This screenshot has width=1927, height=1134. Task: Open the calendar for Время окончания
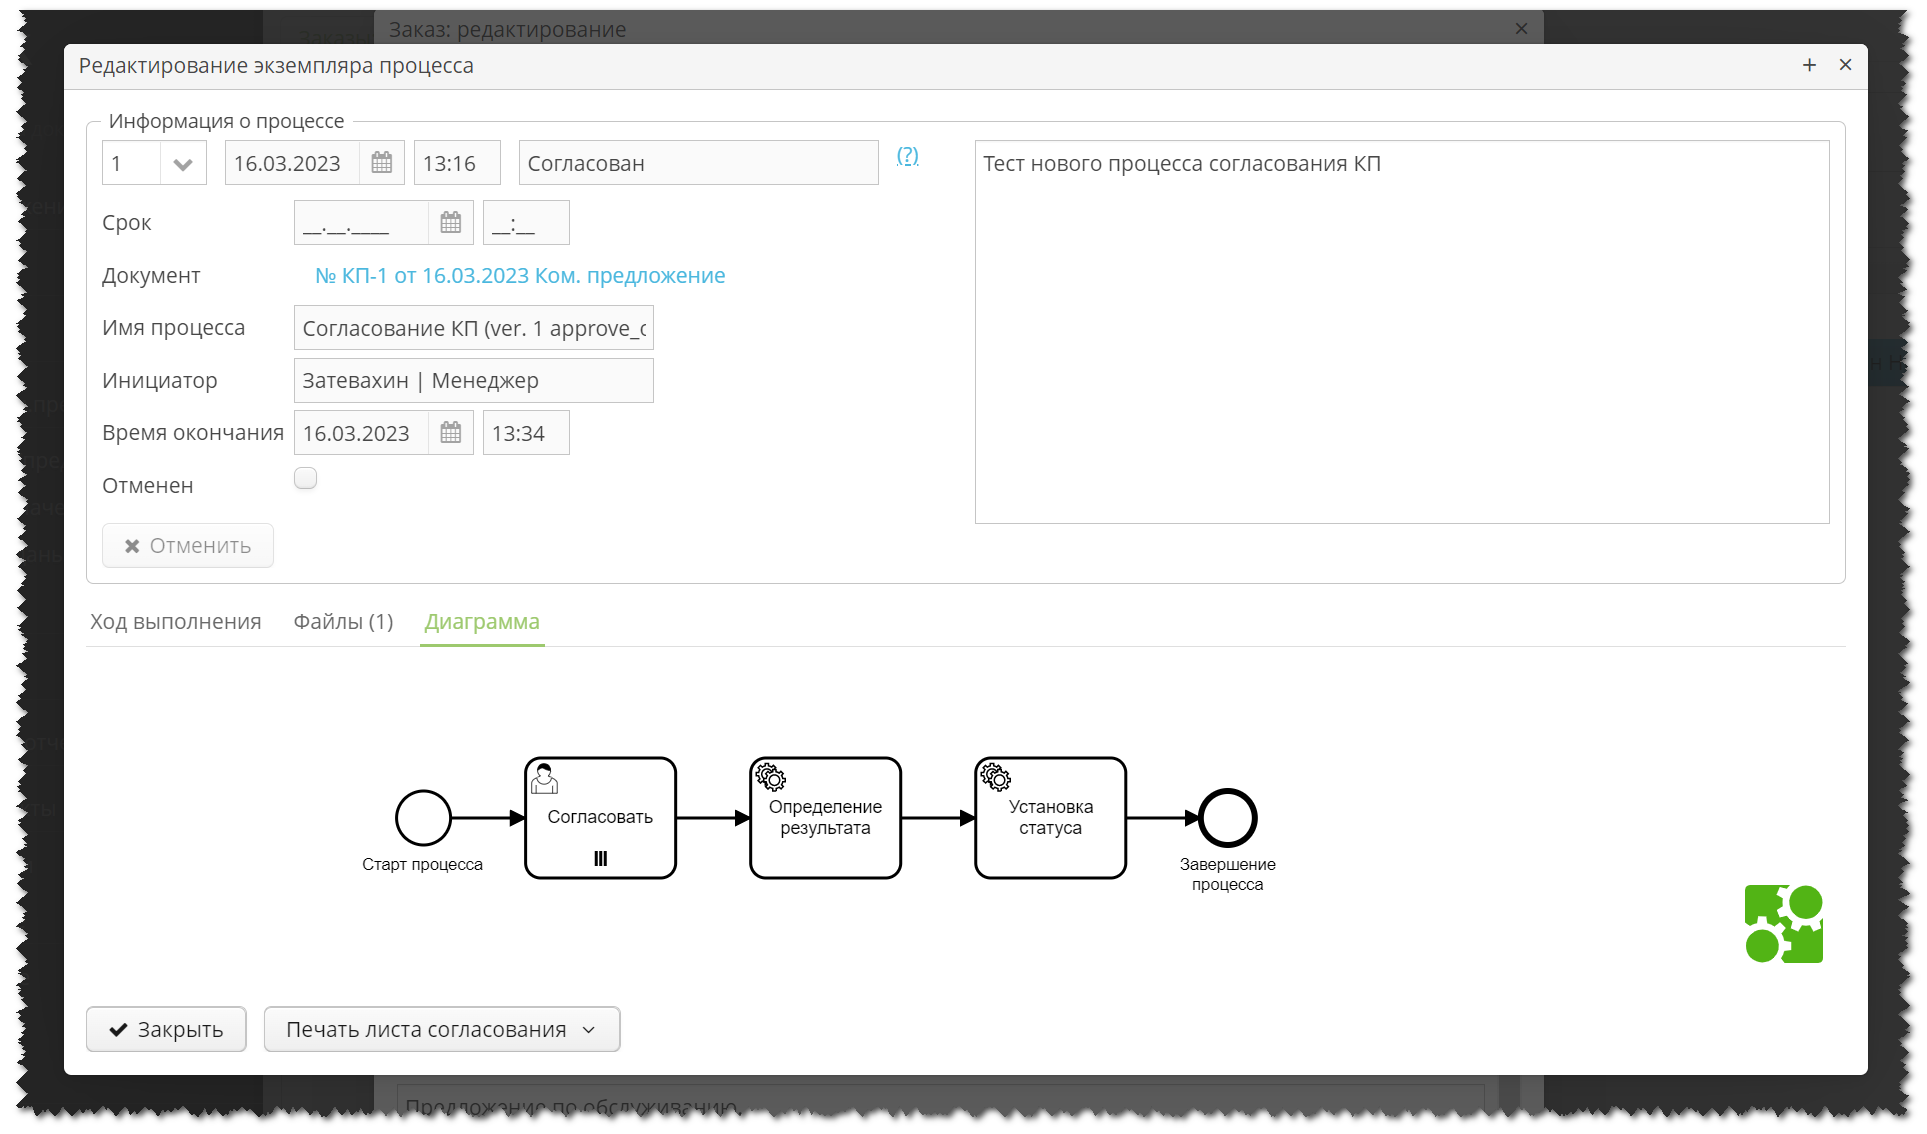click(x=450, y=432)
